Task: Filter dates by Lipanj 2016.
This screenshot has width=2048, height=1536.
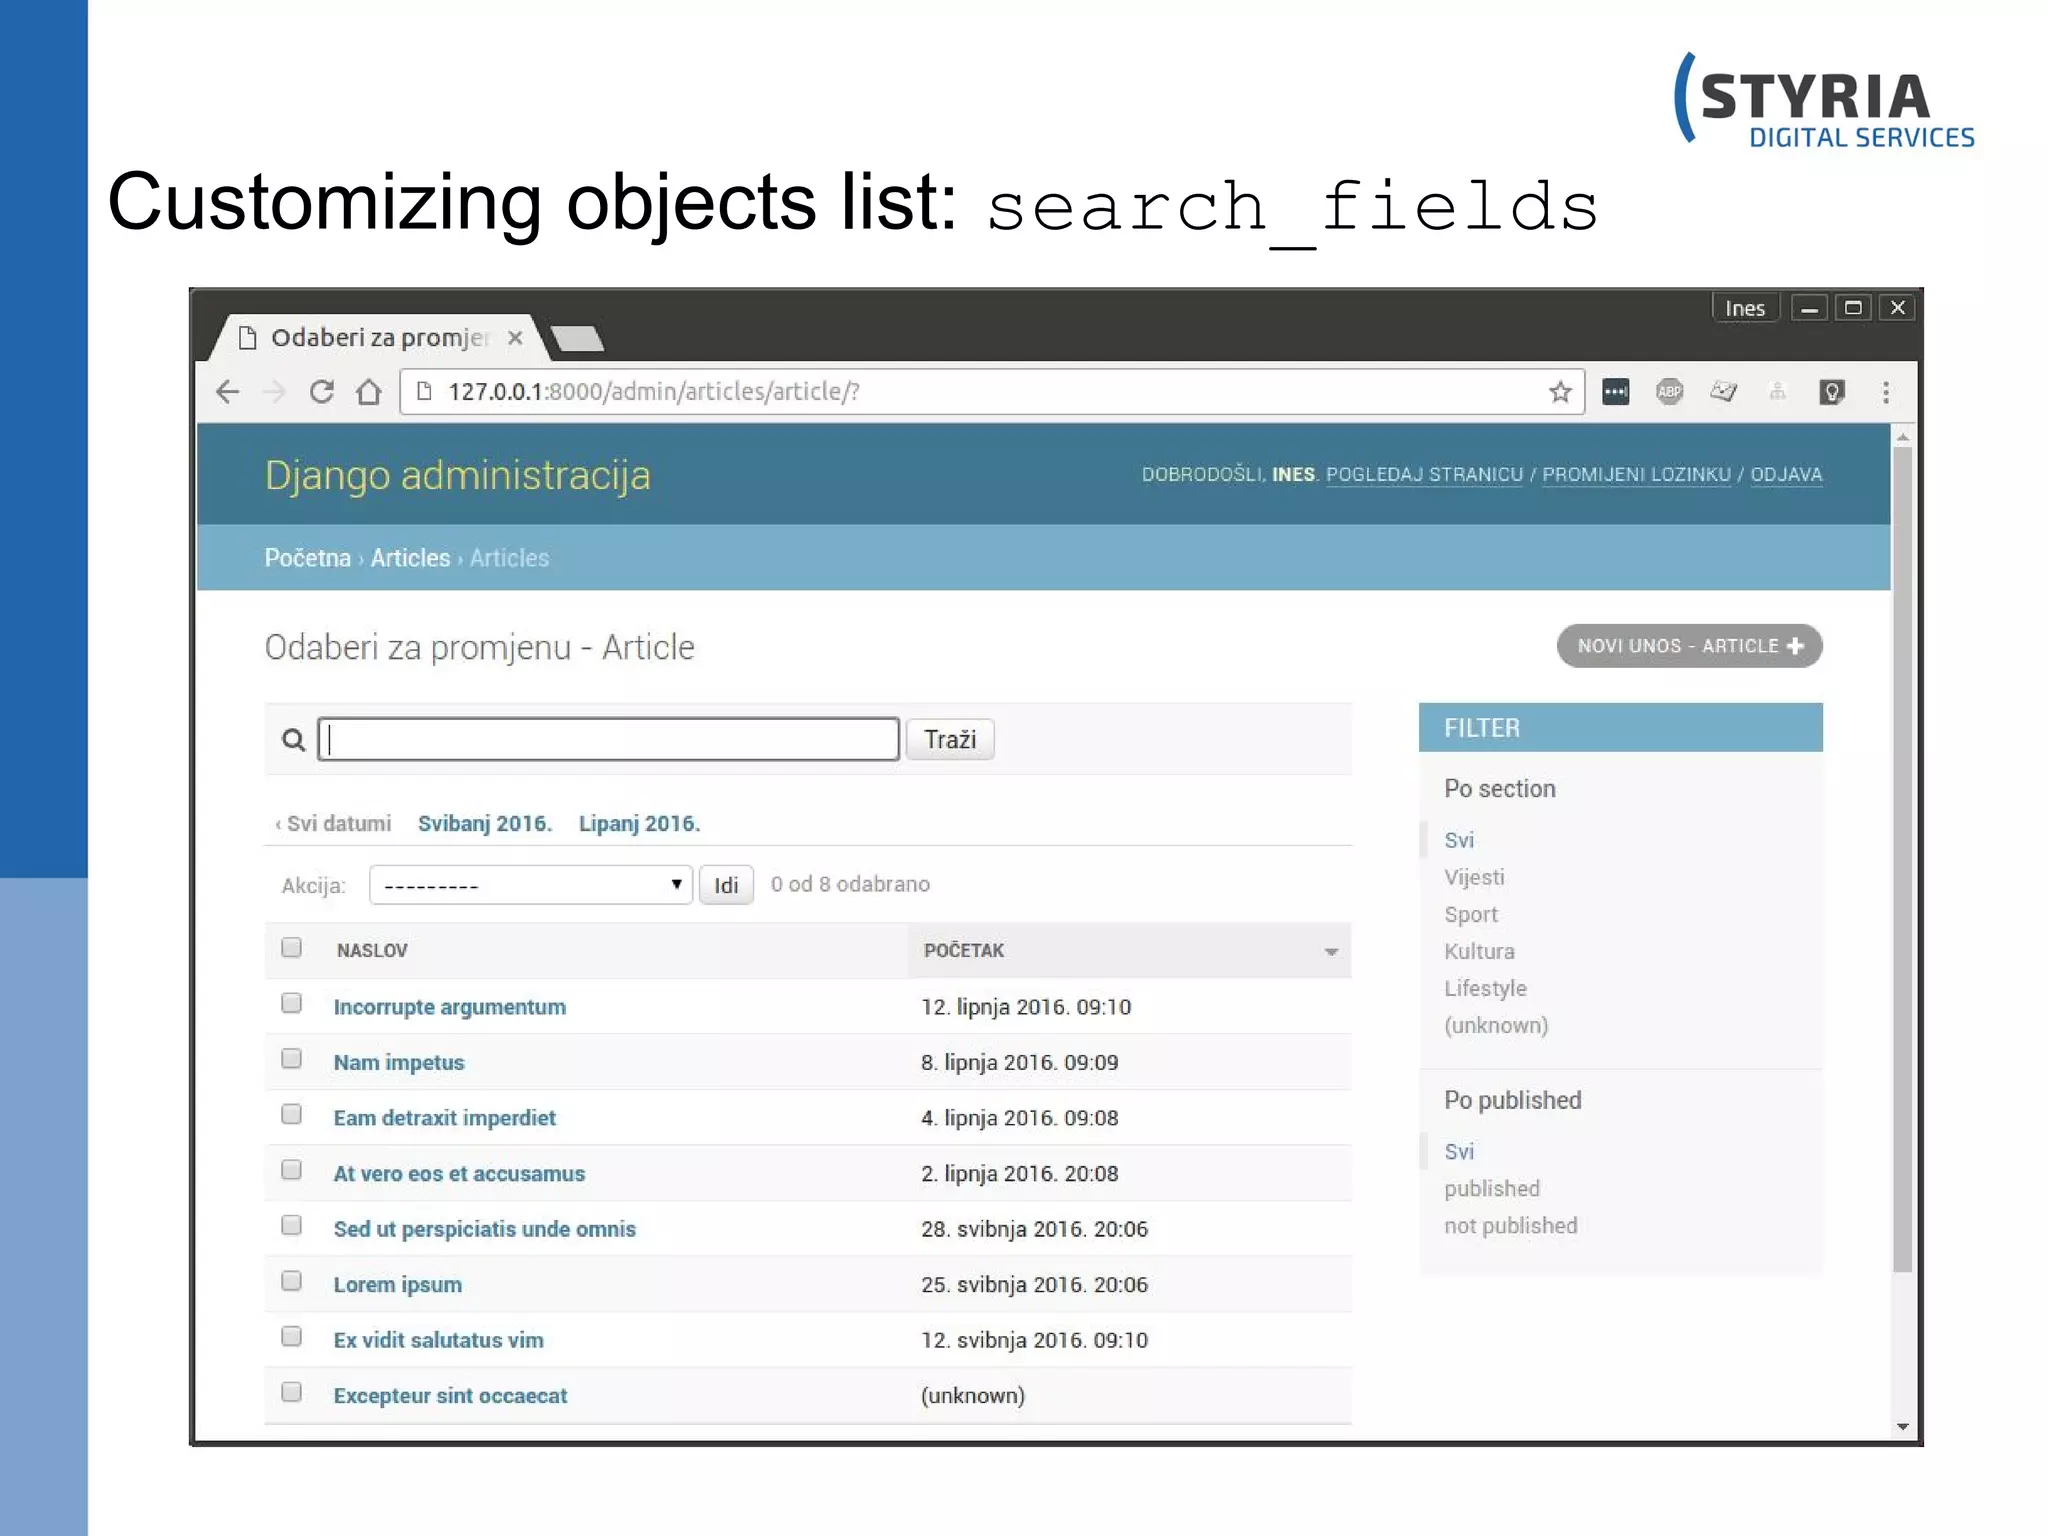Action: point(639,824)
